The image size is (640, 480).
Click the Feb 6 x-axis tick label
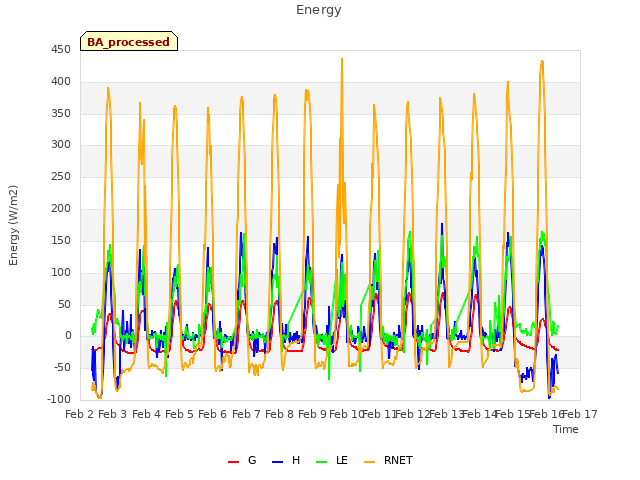click(x=212, y=414)
